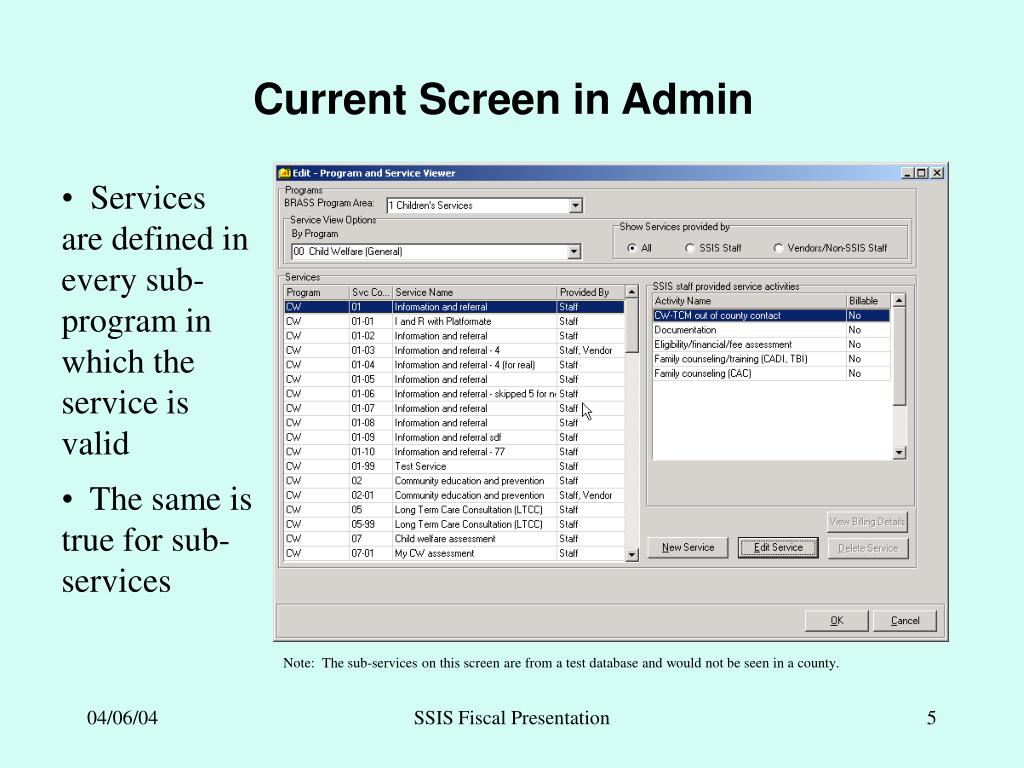Select the 'Documentation' activity row
The width and height of the screenshot is (1024, 768).
tap(772, 330)
